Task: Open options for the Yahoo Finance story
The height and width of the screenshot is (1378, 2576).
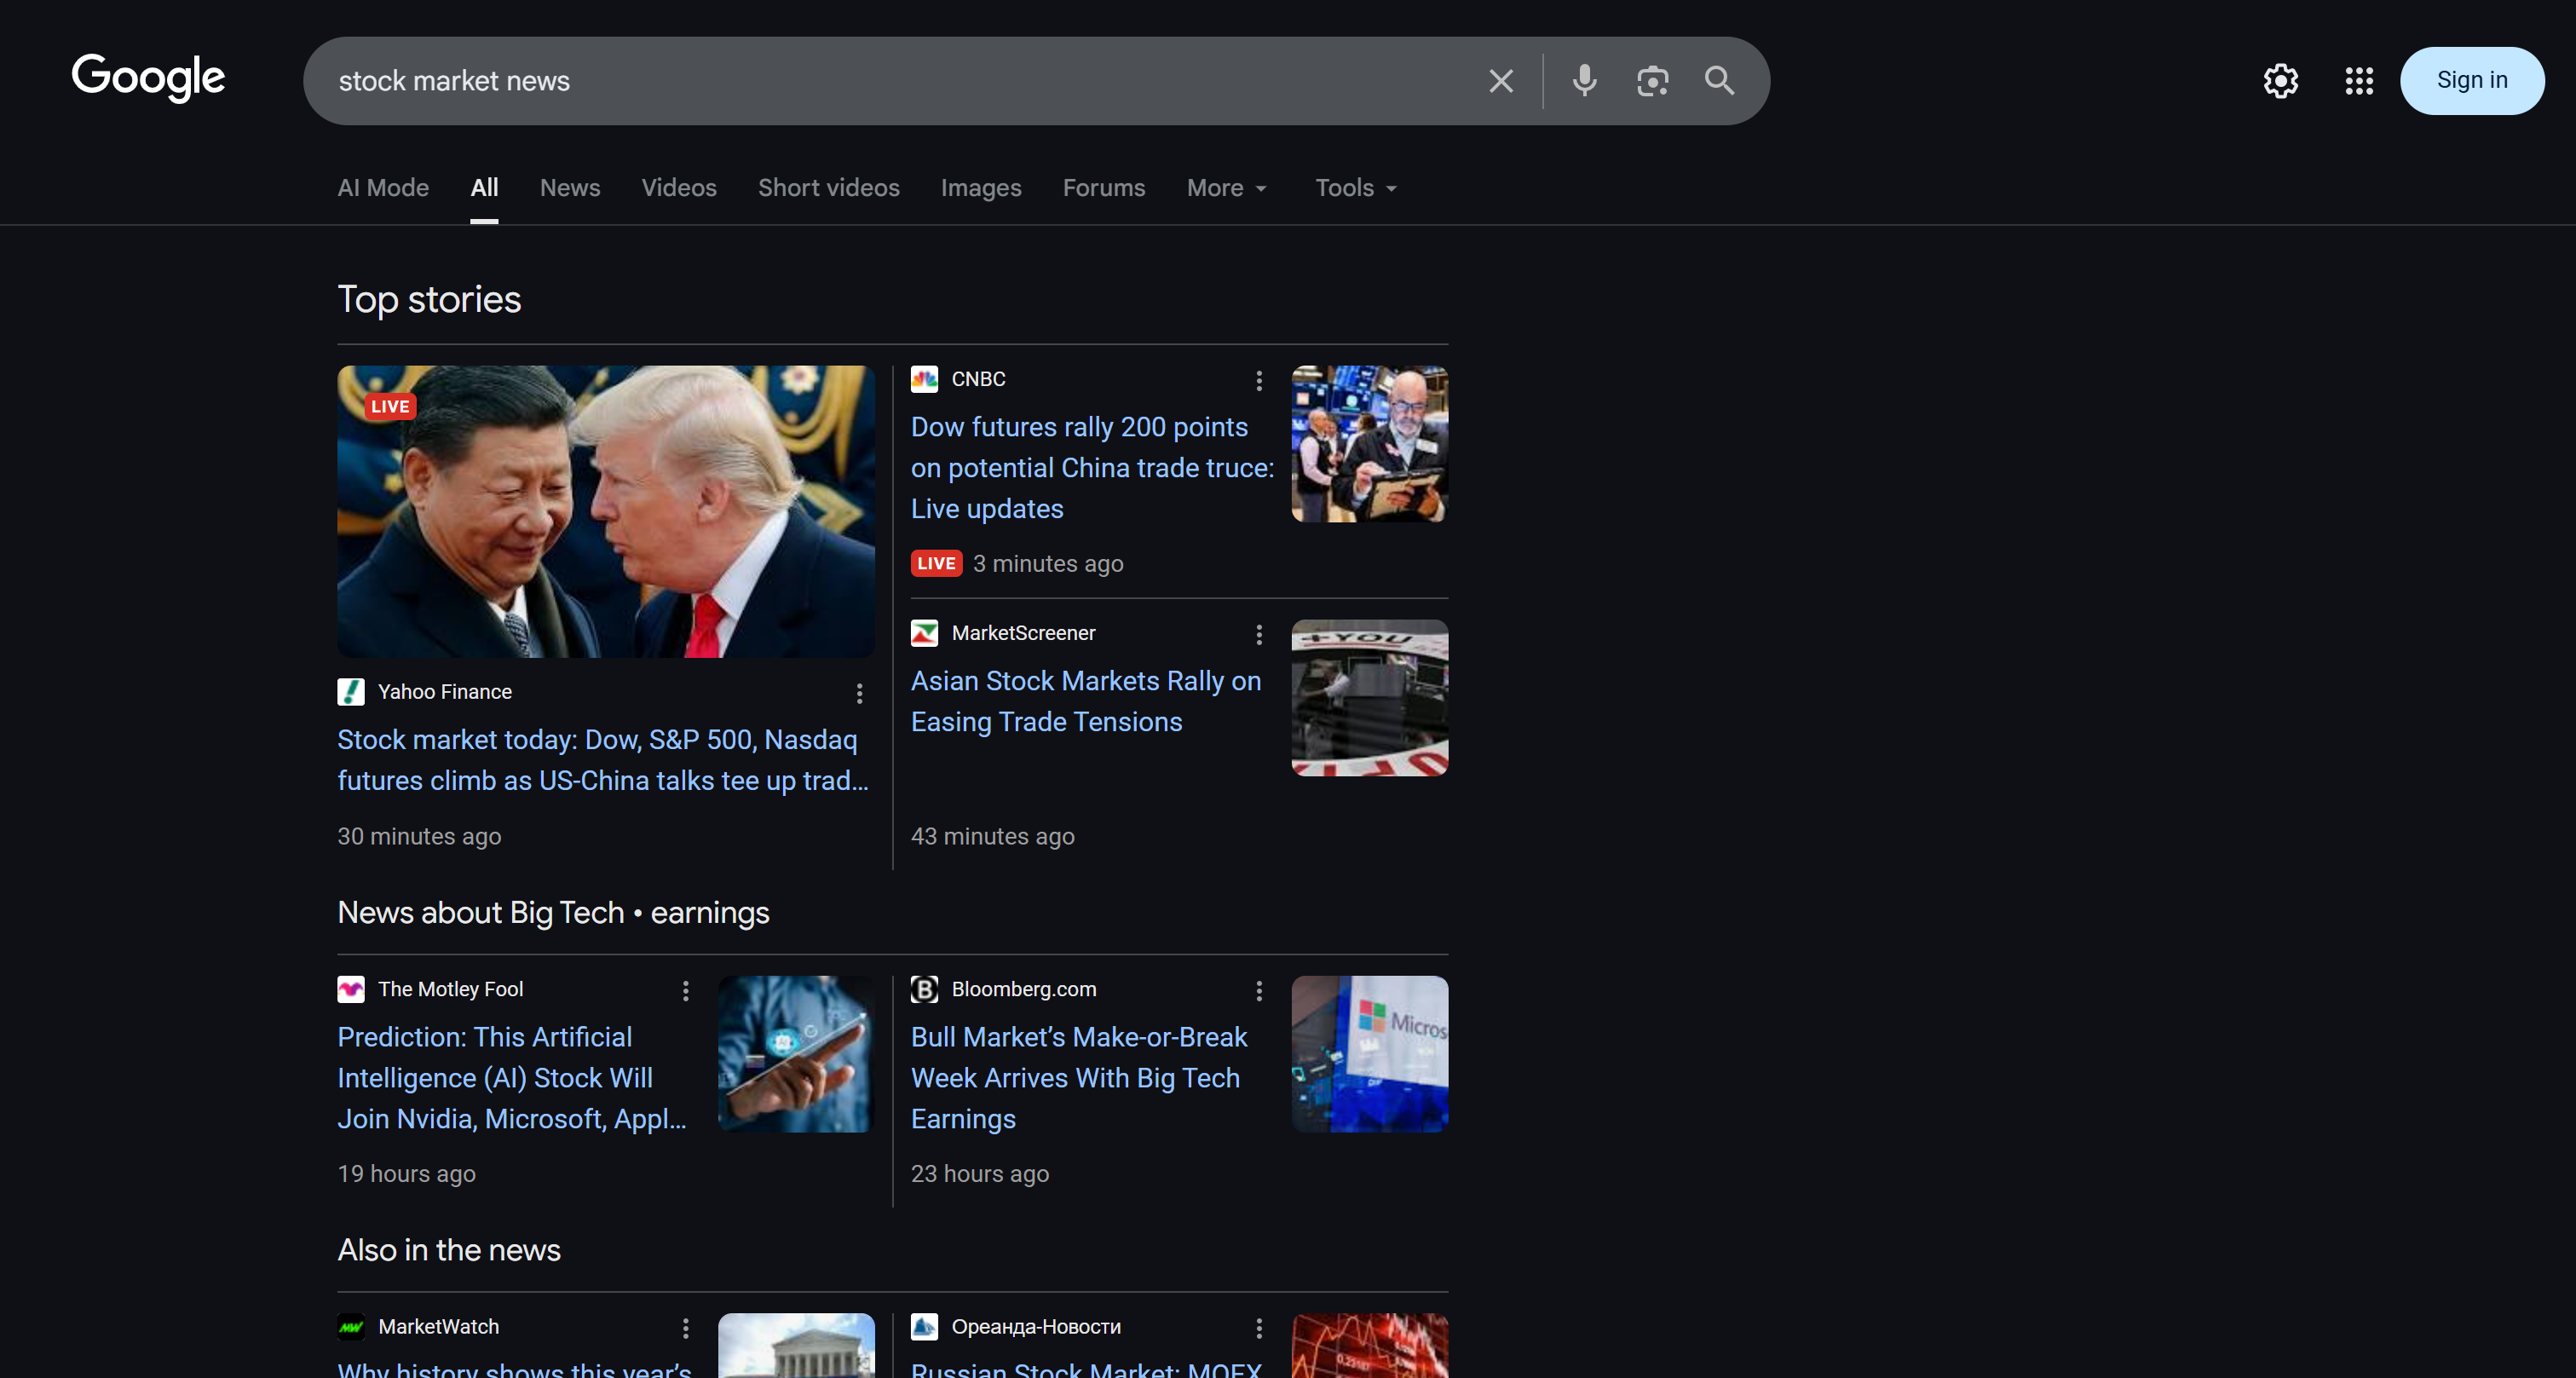Action: click(859, 693)
